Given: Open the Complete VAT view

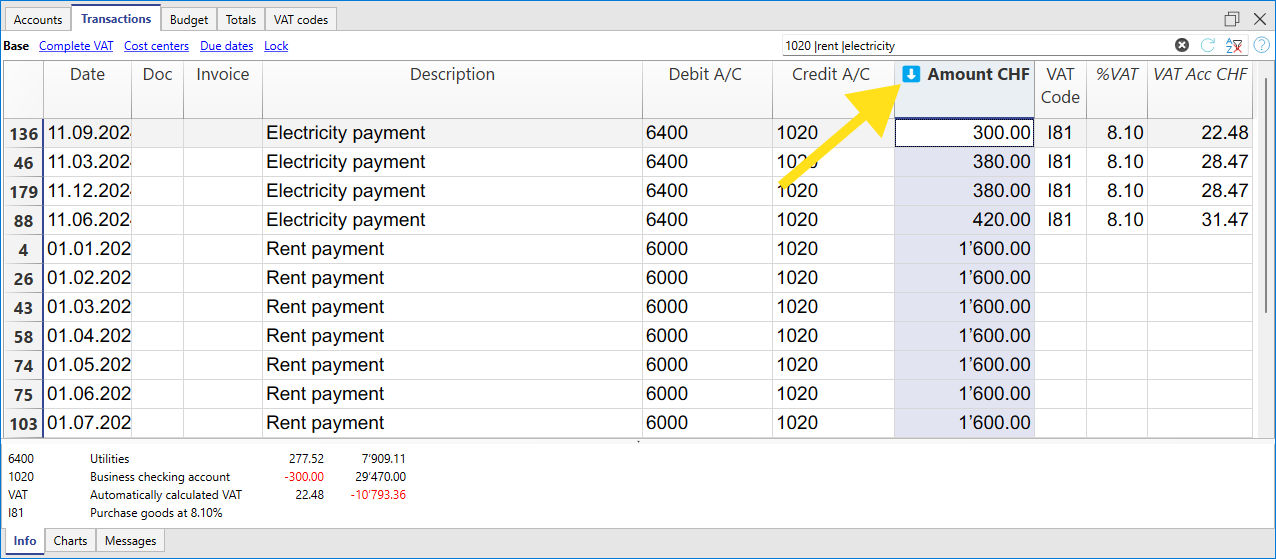Looking at the screenshot, I should 76,46.
